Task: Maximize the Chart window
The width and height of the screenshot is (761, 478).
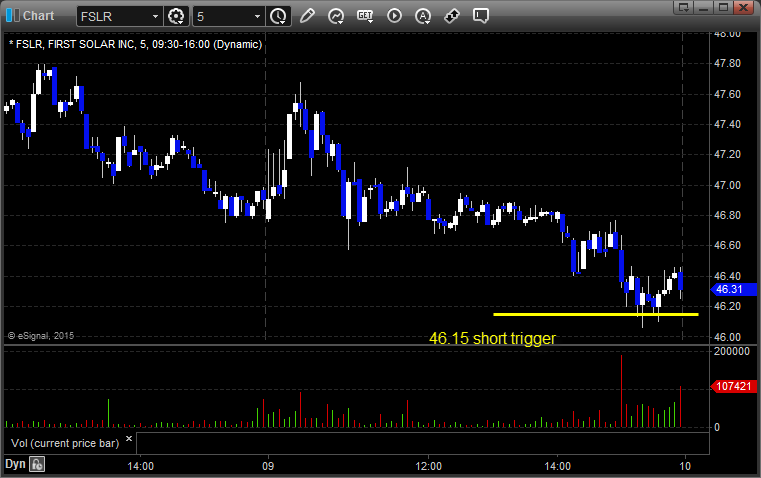Action: click(x=723, y=7)
